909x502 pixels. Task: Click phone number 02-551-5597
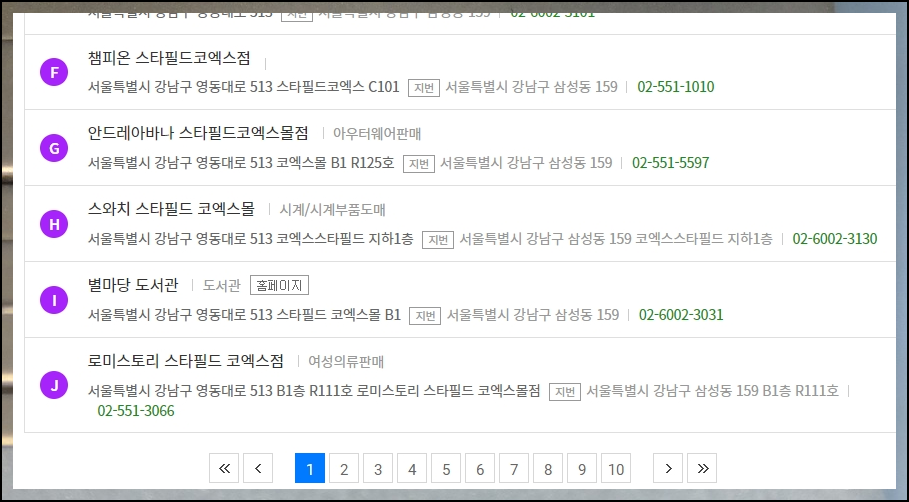(x=671, y=163)
